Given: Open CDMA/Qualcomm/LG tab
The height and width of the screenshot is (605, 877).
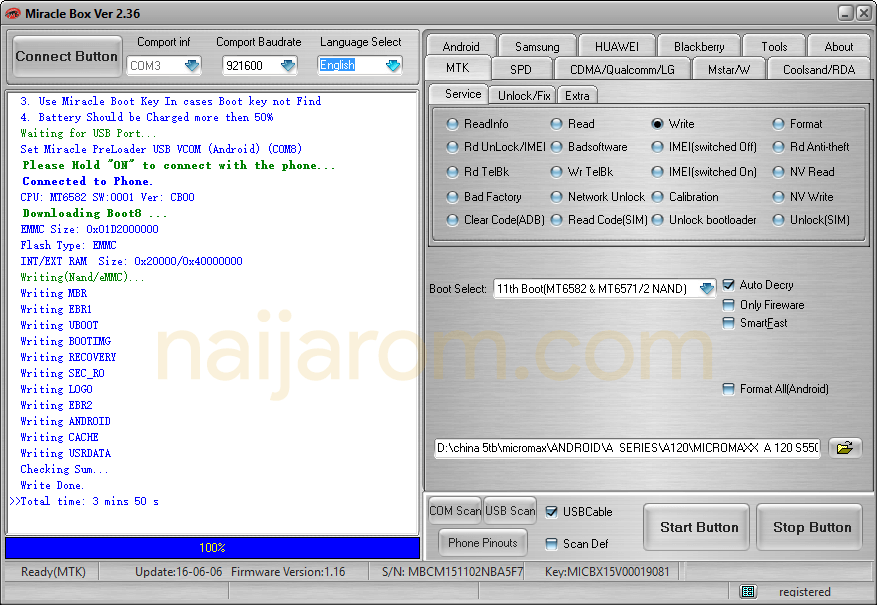Looking at the screenshot, I should click(x=622, y=69).
